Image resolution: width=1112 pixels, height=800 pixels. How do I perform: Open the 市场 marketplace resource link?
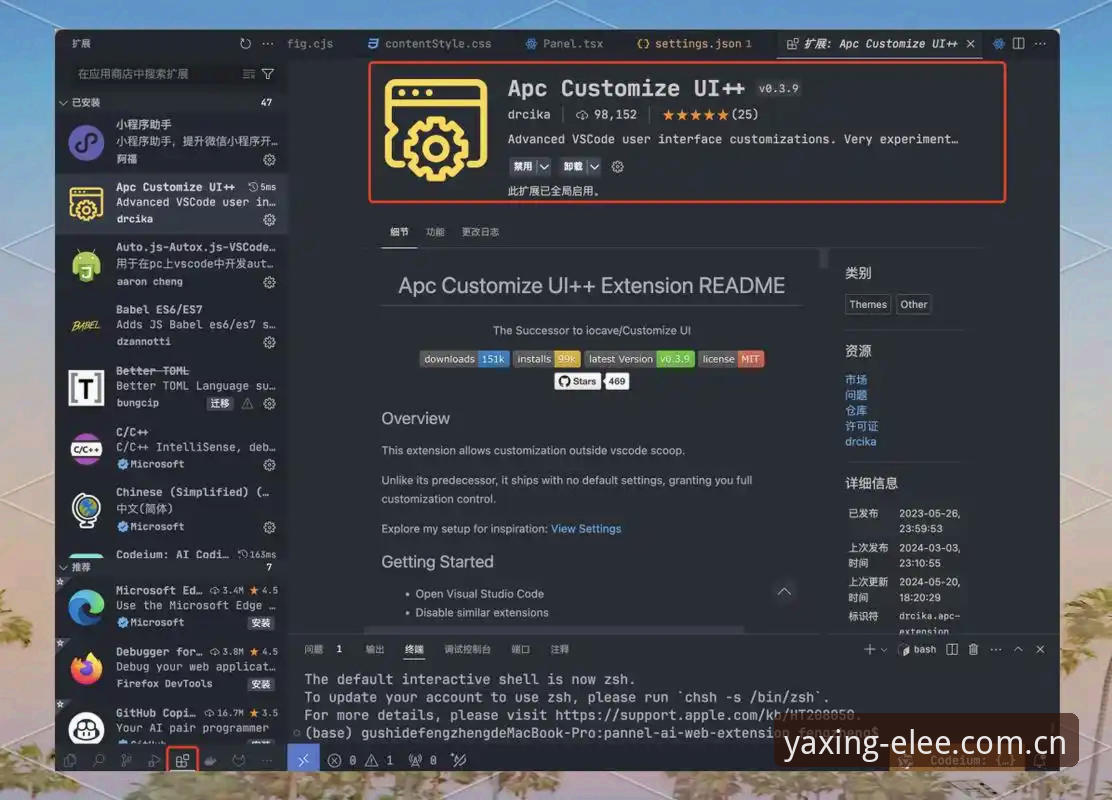click(856, 379)
